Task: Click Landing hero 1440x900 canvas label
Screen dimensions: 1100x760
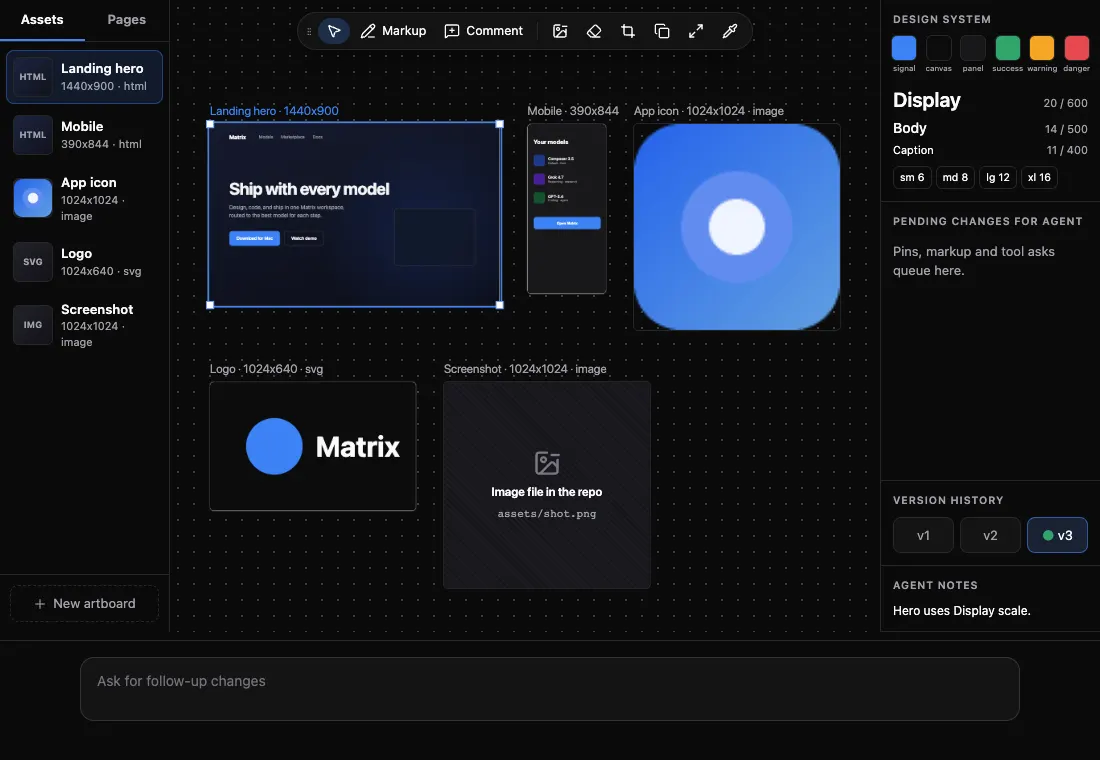Action: [x=274, y=111]
